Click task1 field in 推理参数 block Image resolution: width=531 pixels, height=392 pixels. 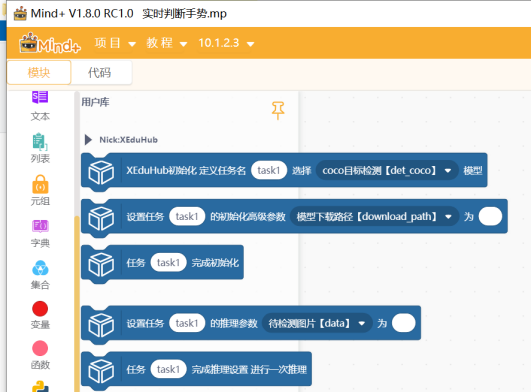coord(187,323)
